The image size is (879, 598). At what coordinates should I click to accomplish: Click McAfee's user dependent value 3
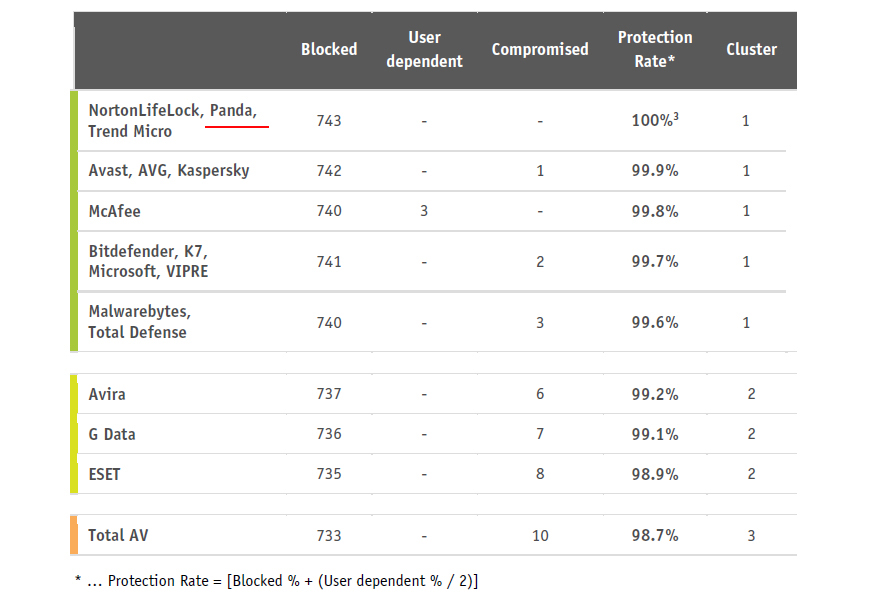[424, 211]
